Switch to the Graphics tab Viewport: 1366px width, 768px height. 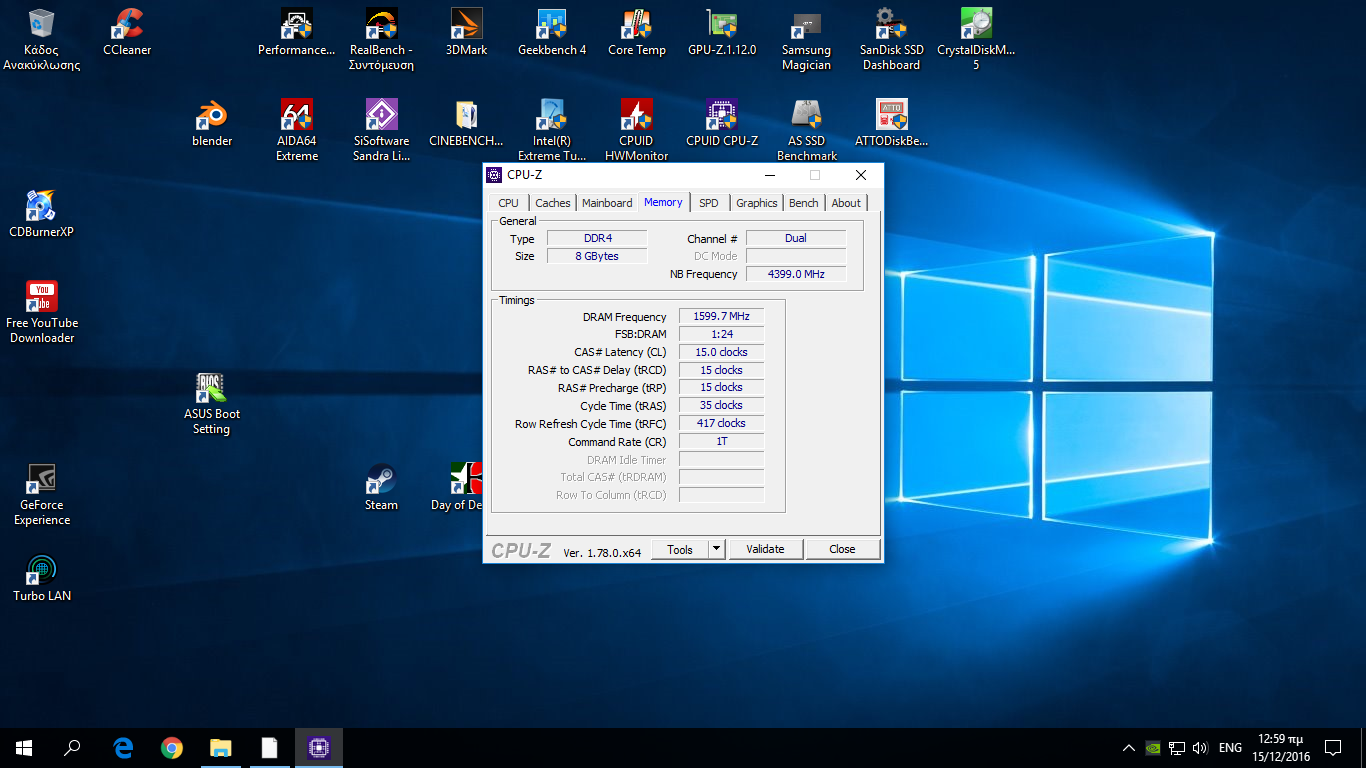click(x=756, y=203)
